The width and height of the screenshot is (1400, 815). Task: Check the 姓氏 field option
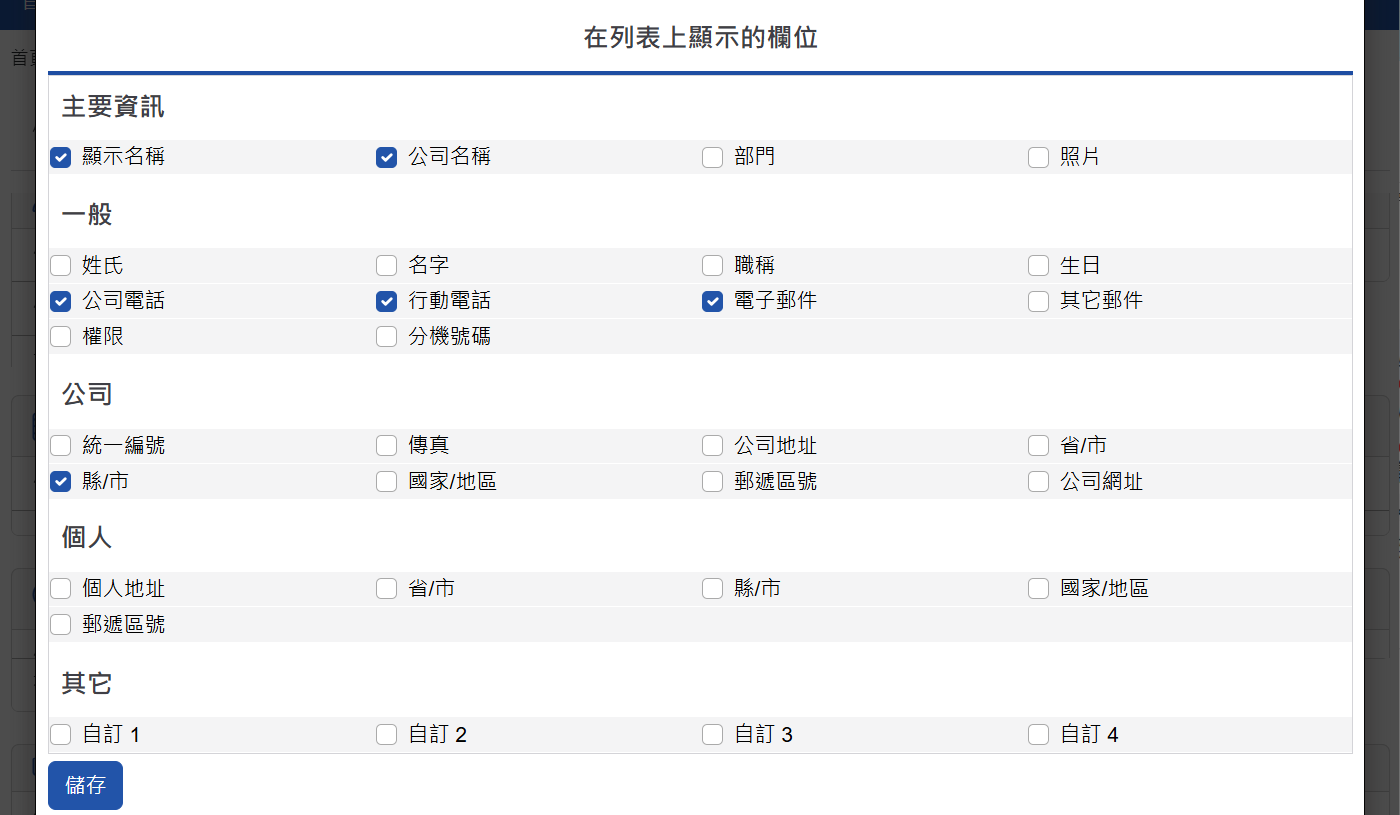[61, 265]
